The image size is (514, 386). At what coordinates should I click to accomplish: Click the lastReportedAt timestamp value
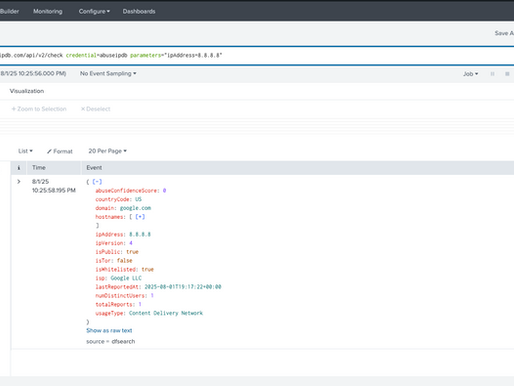tap(183, 287)
